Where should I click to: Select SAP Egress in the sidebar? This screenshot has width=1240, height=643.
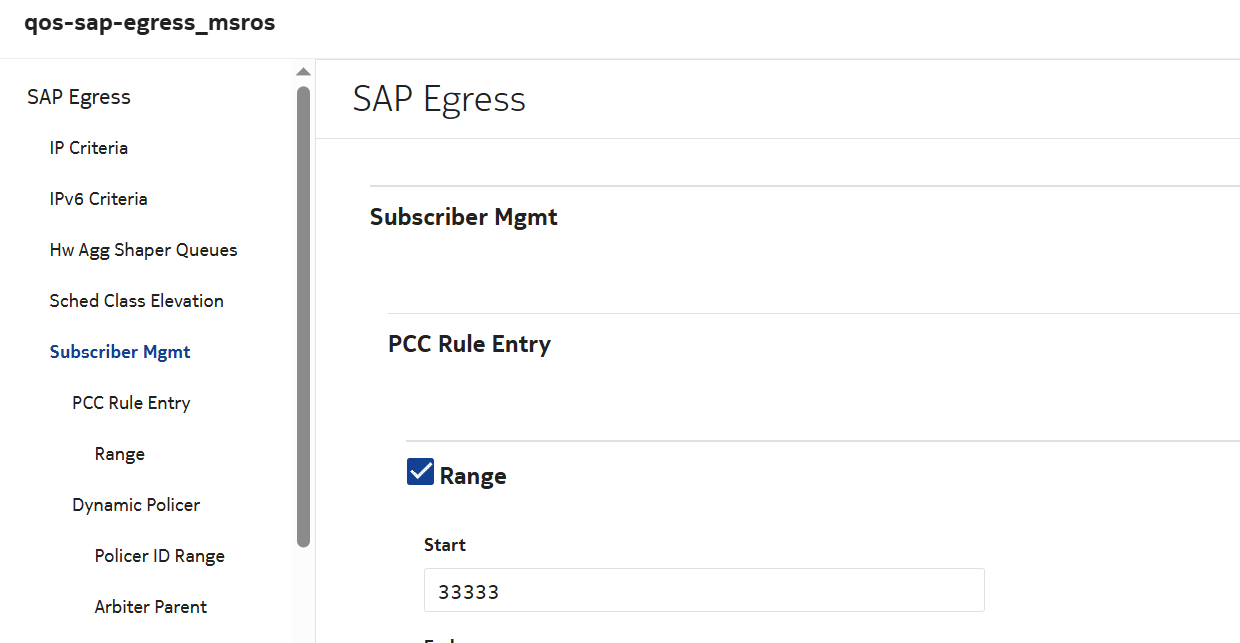coord(79,97)
